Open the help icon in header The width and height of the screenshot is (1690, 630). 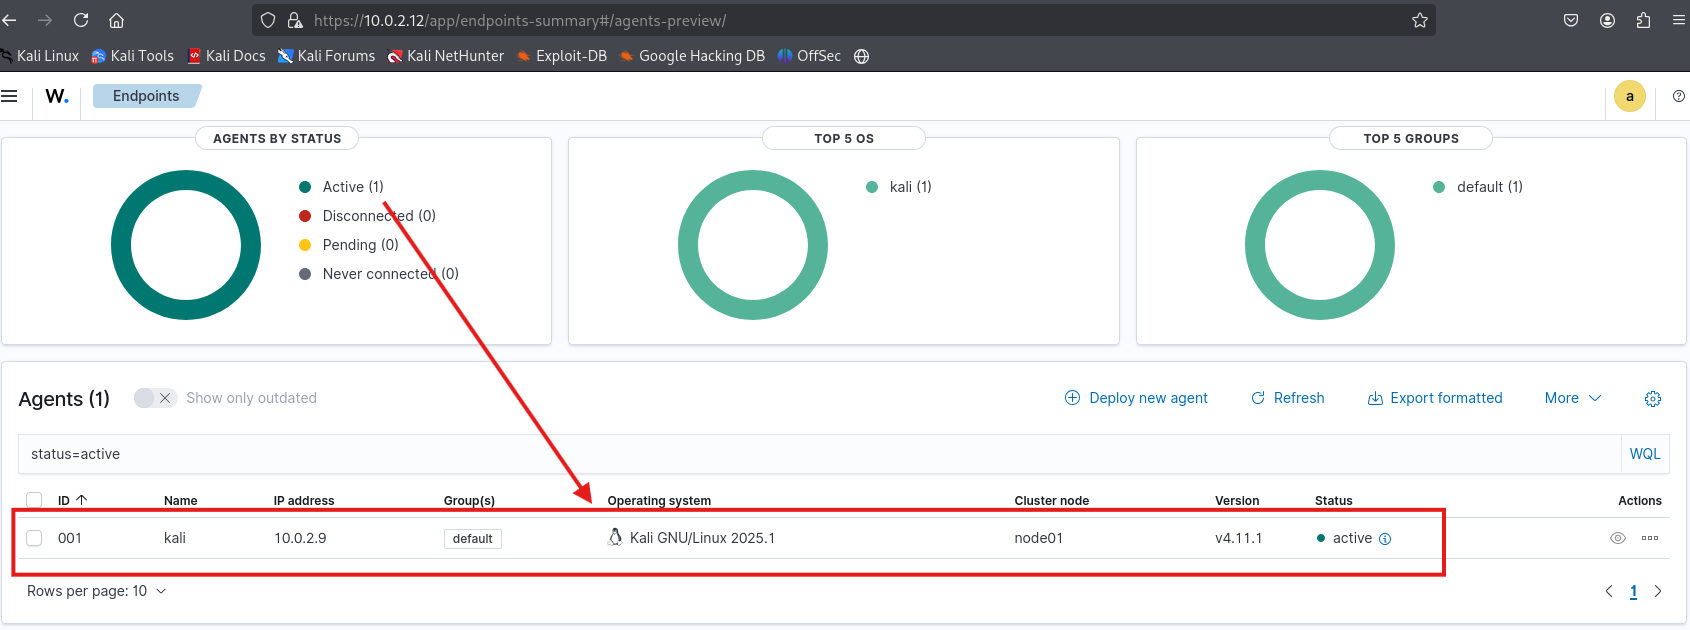click(x=1678, y=96)
